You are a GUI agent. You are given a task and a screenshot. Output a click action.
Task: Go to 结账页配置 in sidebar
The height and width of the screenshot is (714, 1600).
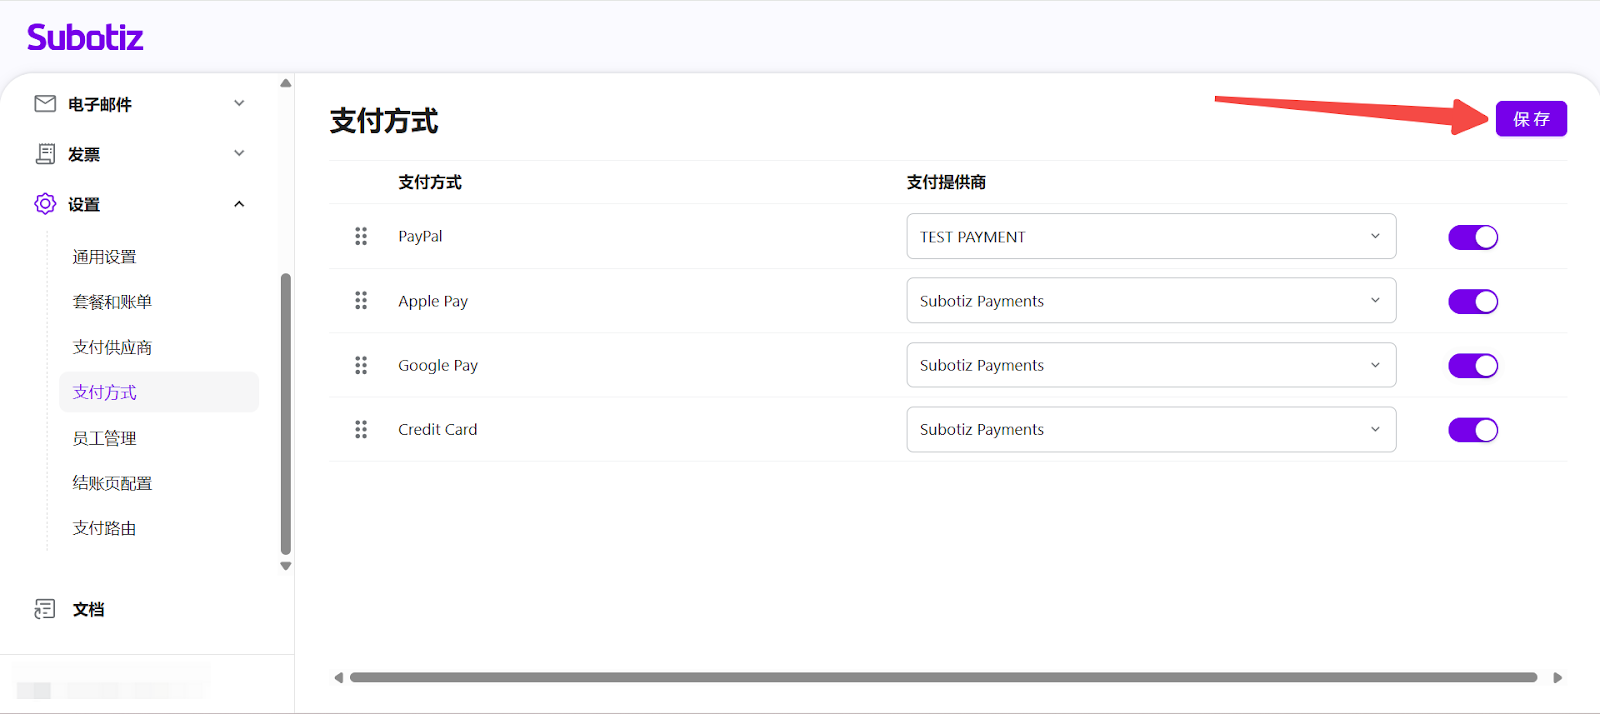click(112, 483)
